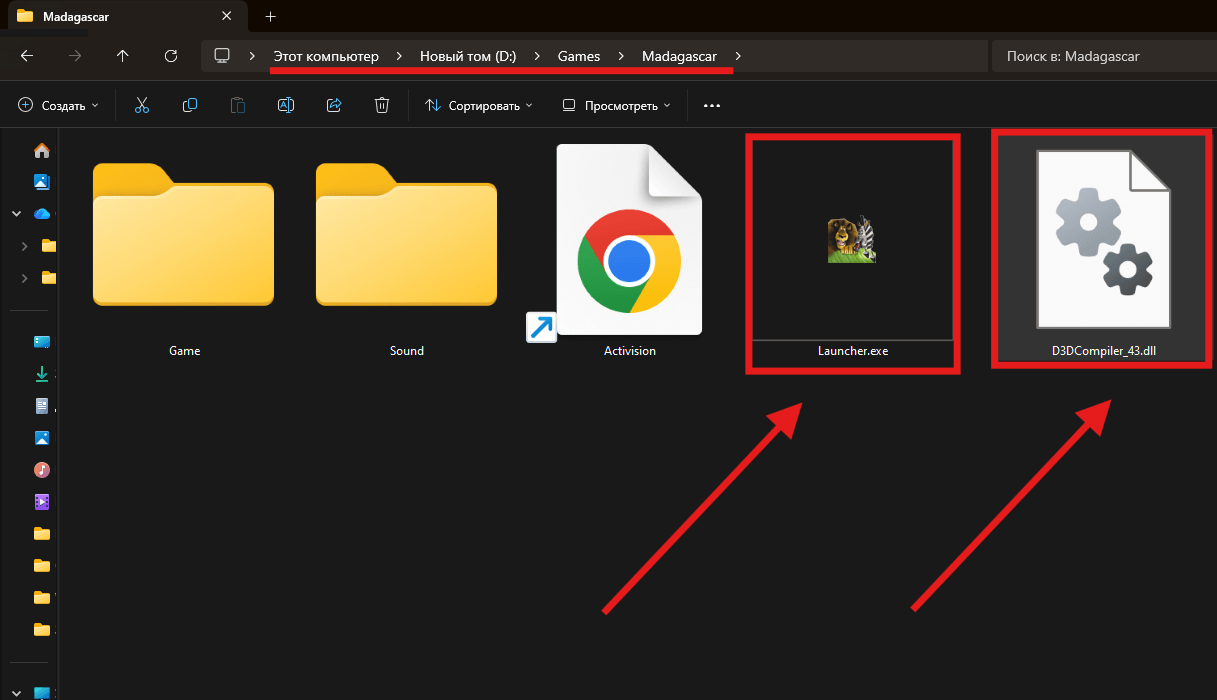Click the Share icon in toolbar

(334, 105)
